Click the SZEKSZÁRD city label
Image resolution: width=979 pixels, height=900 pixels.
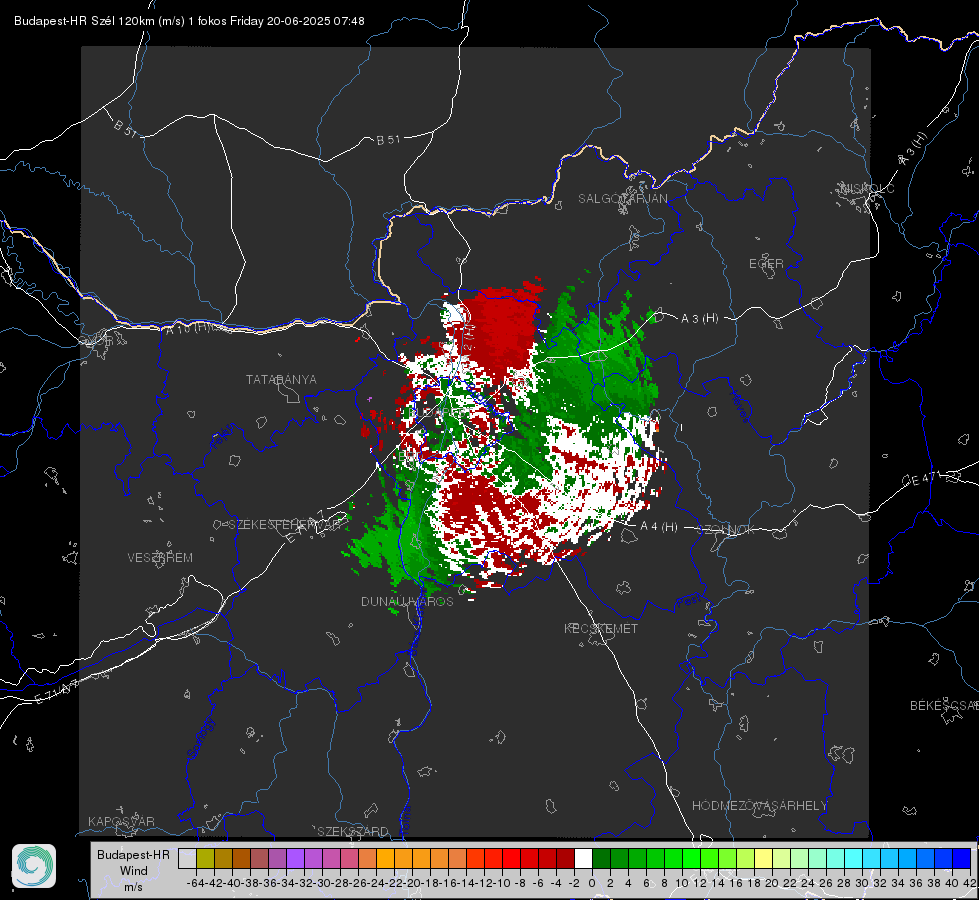(353, 831)
